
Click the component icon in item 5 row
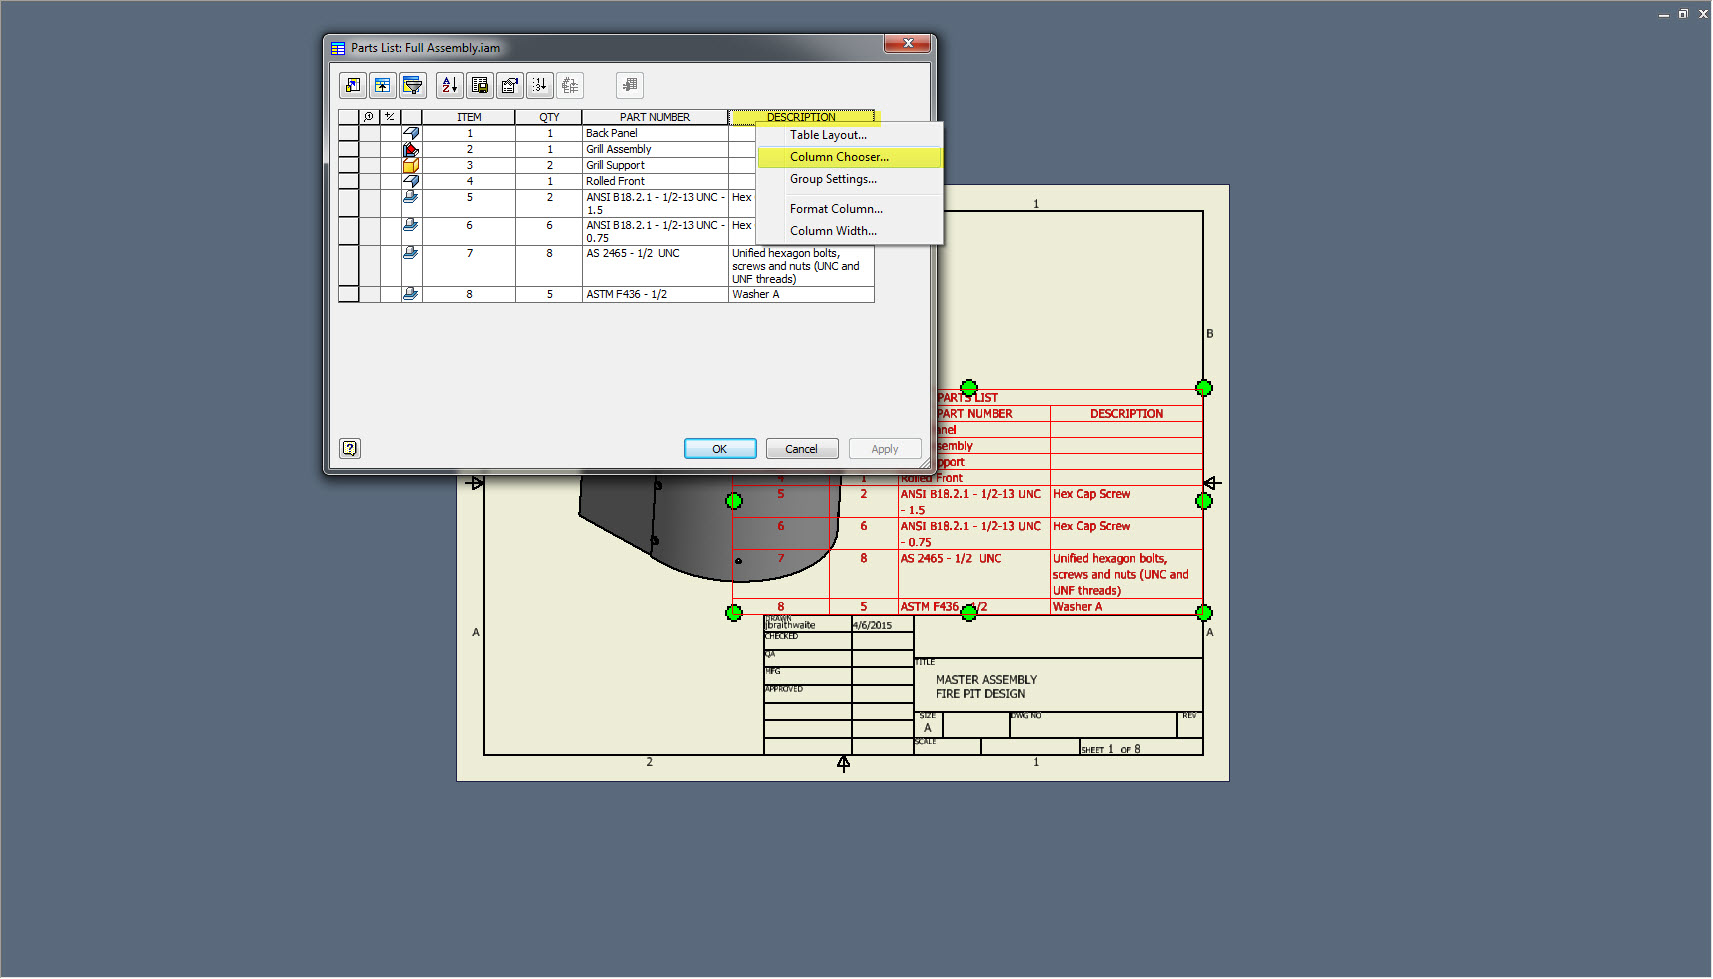tap(411, 197)
